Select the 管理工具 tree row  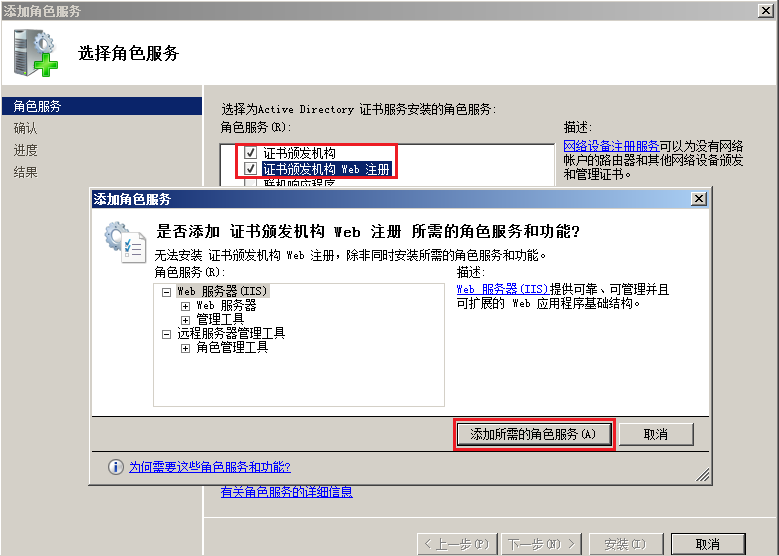(x=220, y=319)
